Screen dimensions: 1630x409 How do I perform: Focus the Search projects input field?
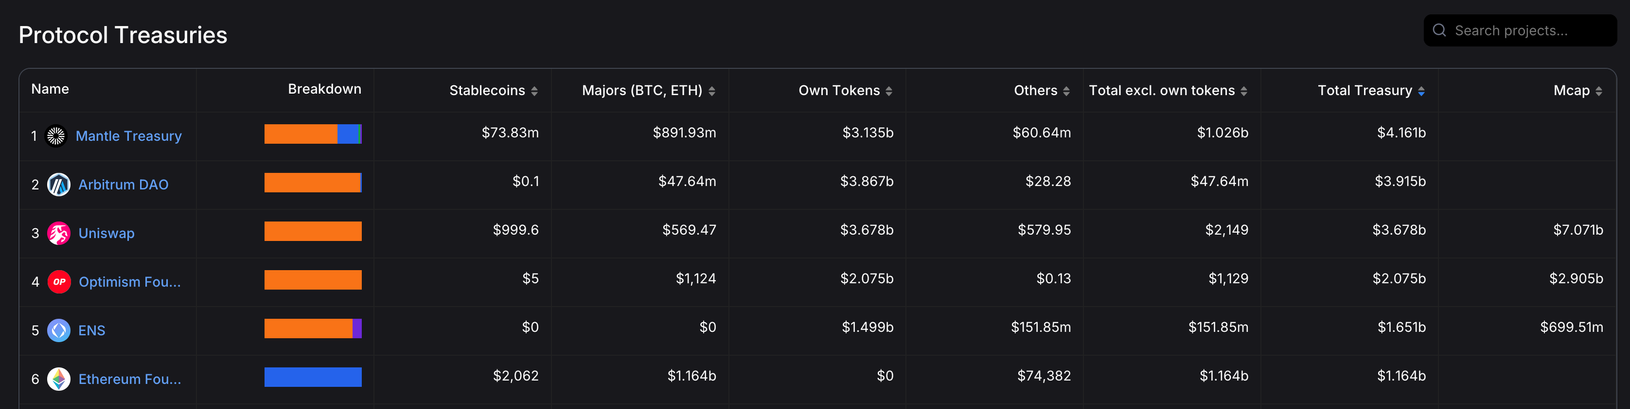[1530, 31]
